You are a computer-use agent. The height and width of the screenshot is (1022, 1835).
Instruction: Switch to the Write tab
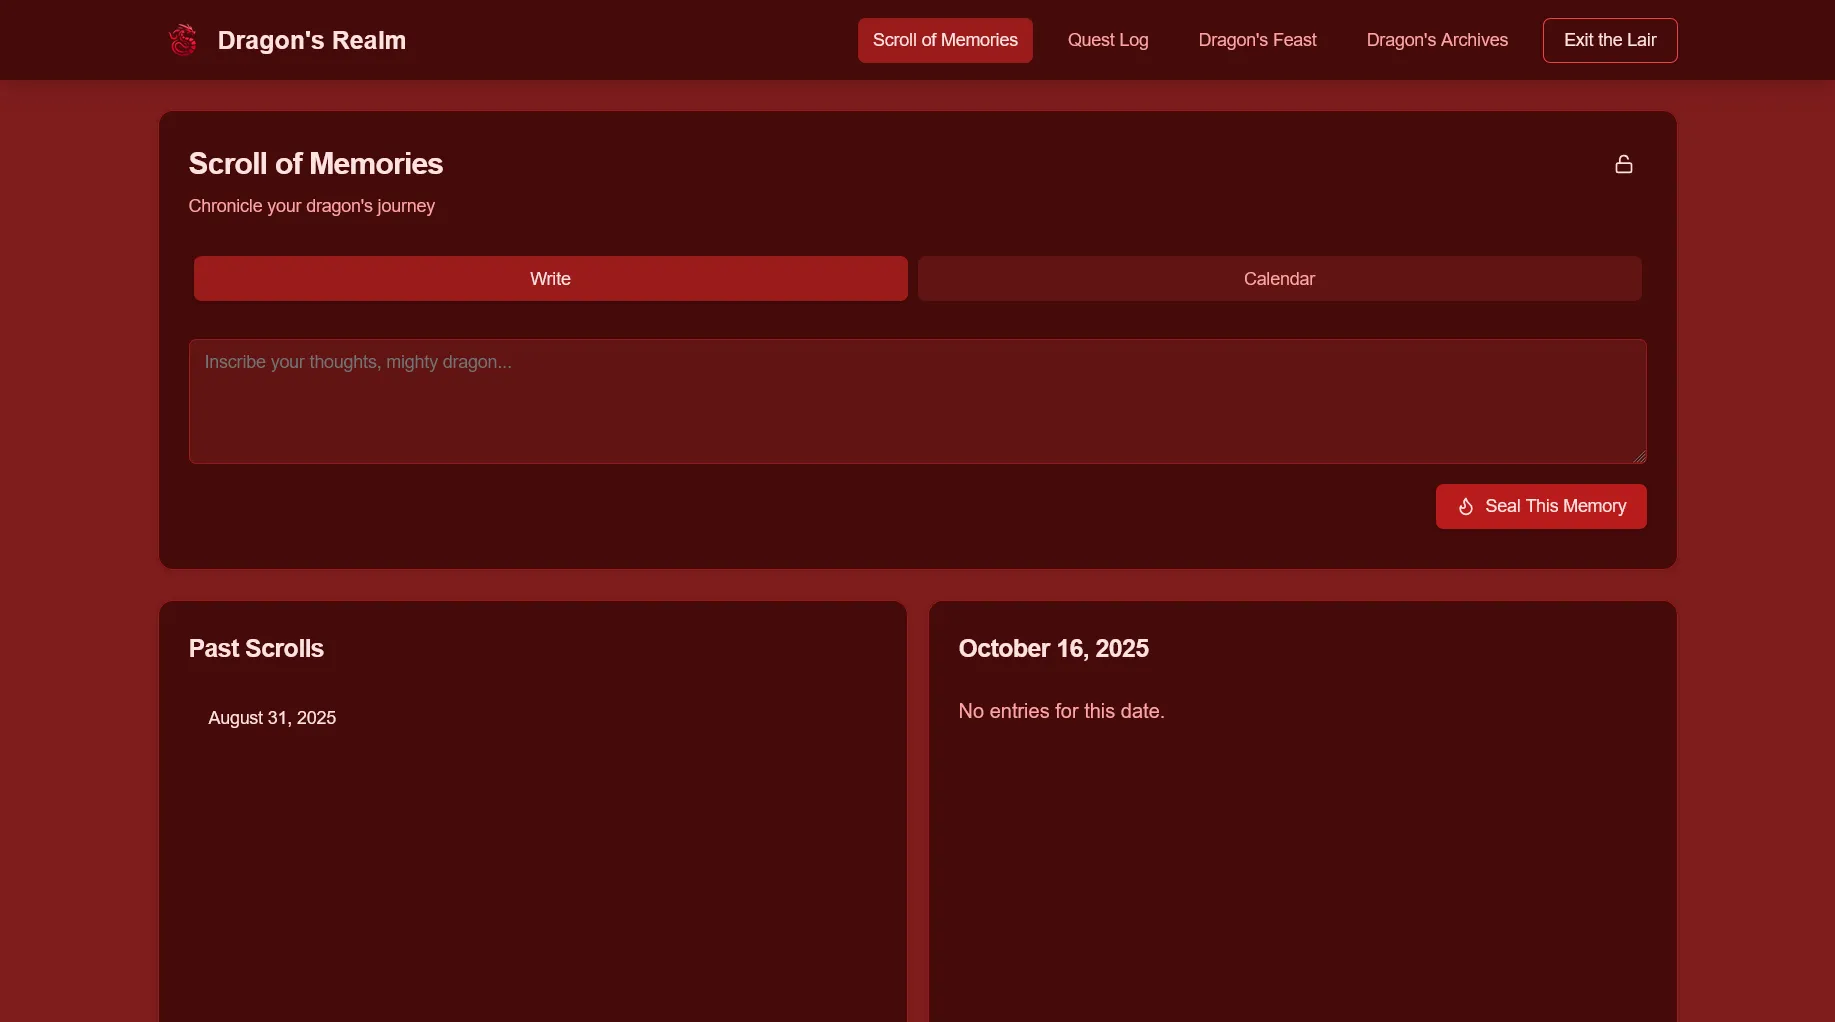(x=550, y=279)
